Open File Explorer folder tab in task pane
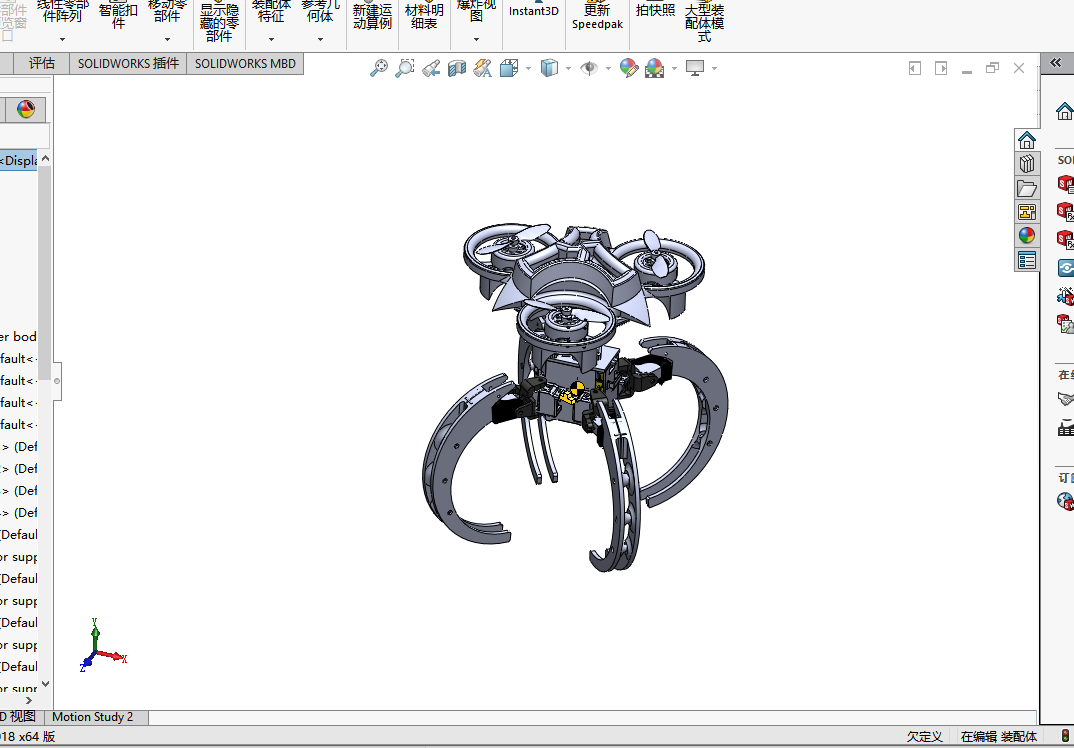Image resolution: width=1074 pixels, height=748 pixels. pyautogui.click(x=1026, y=188)
